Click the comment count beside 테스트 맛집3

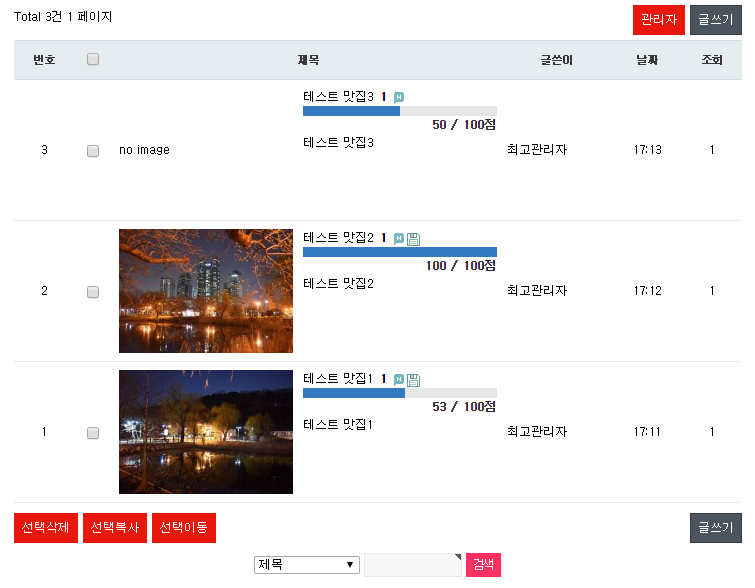pos(384,97)
